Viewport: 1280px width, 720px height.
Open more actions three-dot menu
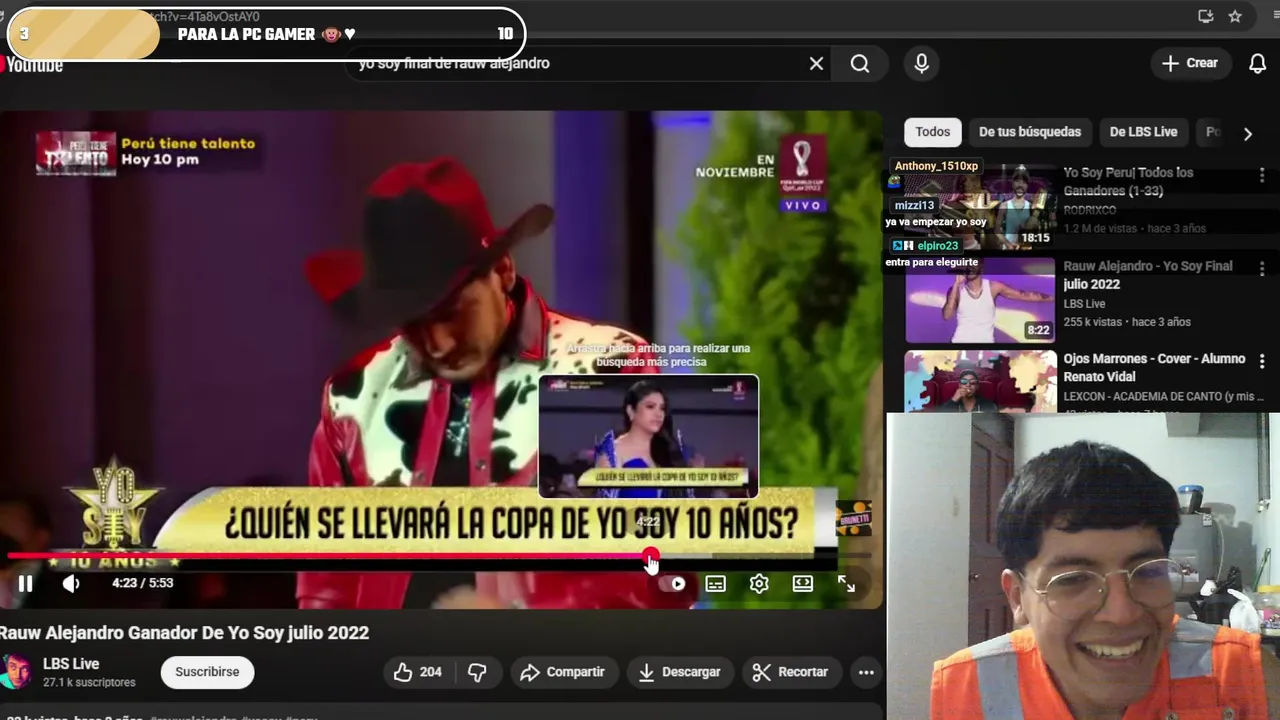pyautogui.click(x=866, y=672)
